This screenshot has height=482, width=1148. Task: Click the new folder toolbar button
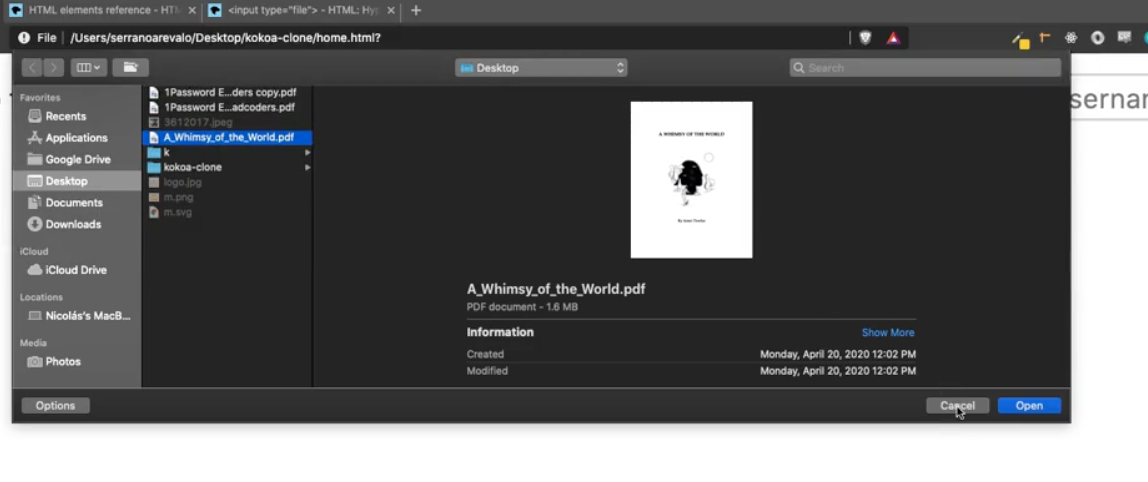point(130,67)
